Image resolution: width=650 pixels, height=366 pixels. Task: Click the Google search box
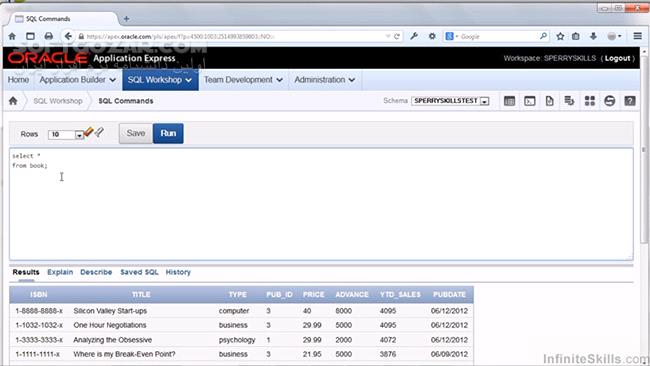[x=497, y=36]
